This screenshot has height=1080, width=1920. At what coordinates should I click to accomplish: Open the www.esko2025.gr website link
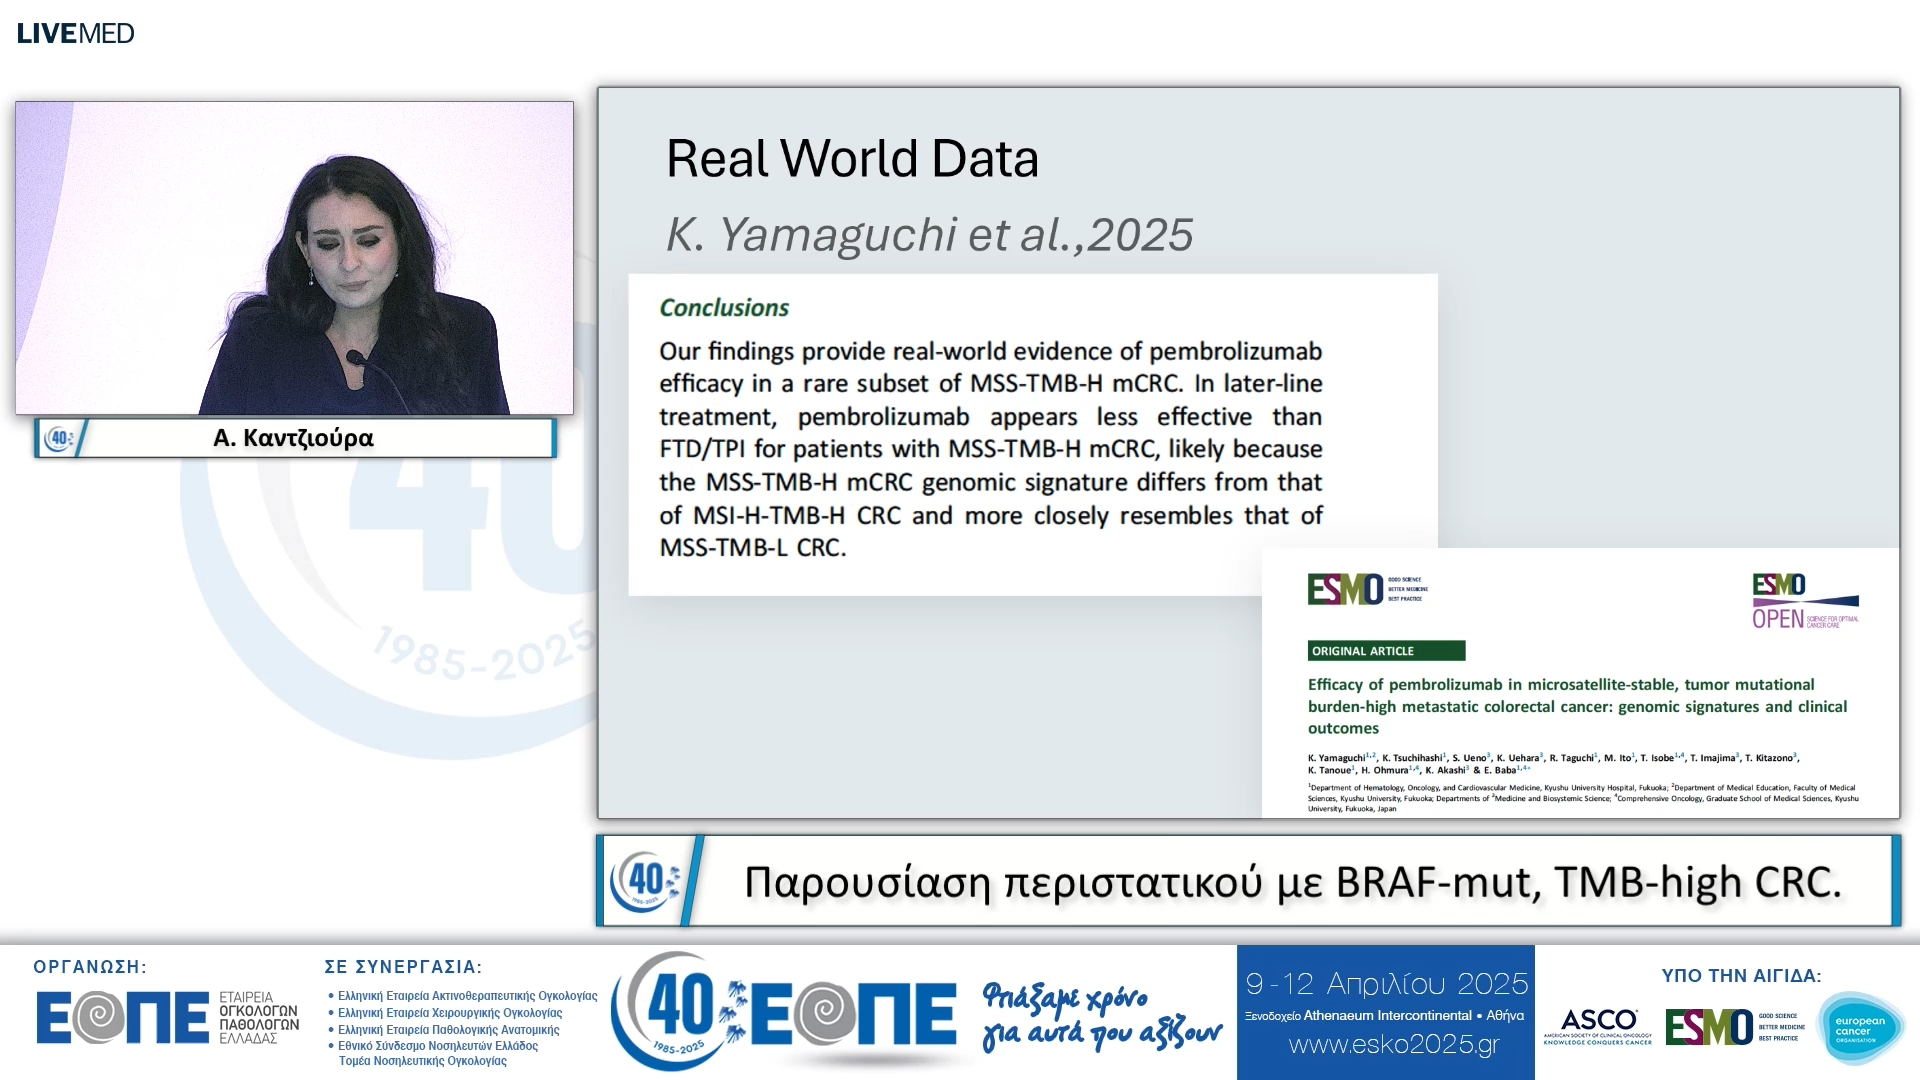click(x=1393, y=1045)
